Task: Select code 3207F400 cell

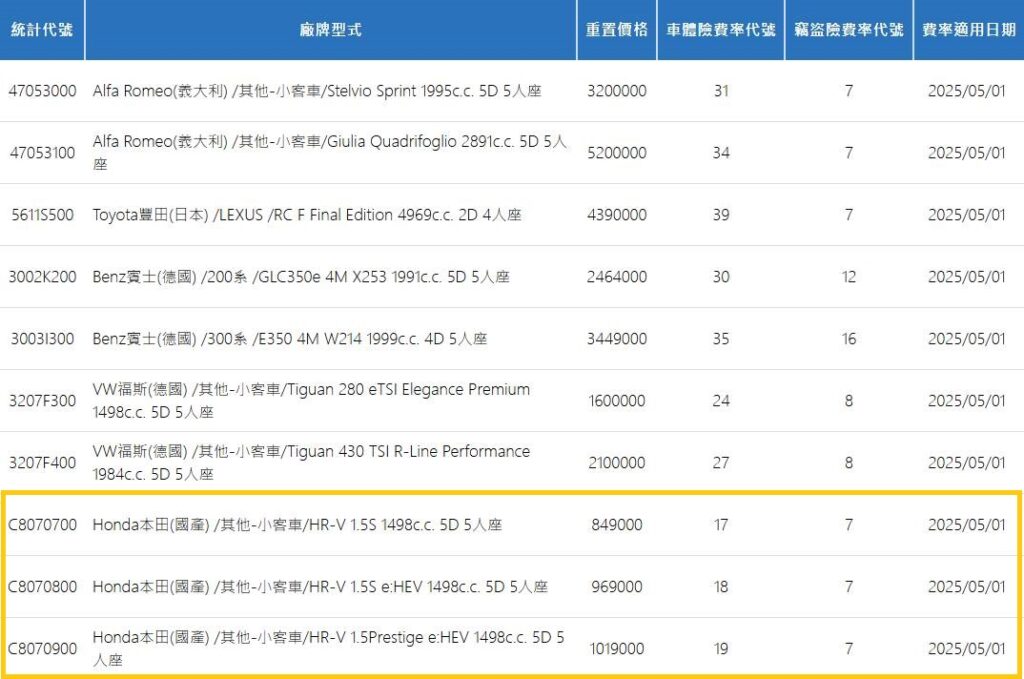Action: [x=42, y=463]
